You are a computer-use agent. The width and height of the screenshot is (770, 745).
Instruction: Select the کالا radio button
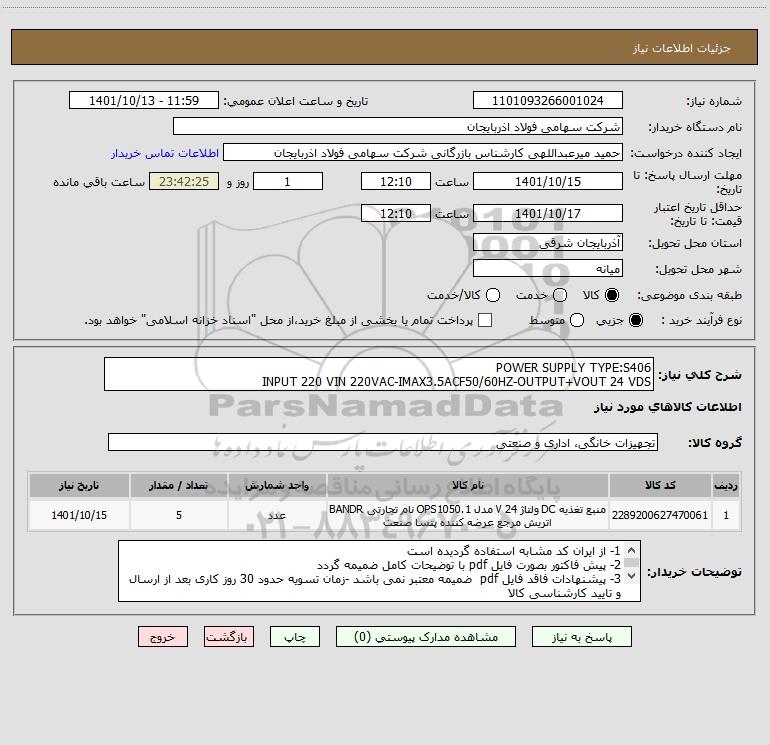612,295
